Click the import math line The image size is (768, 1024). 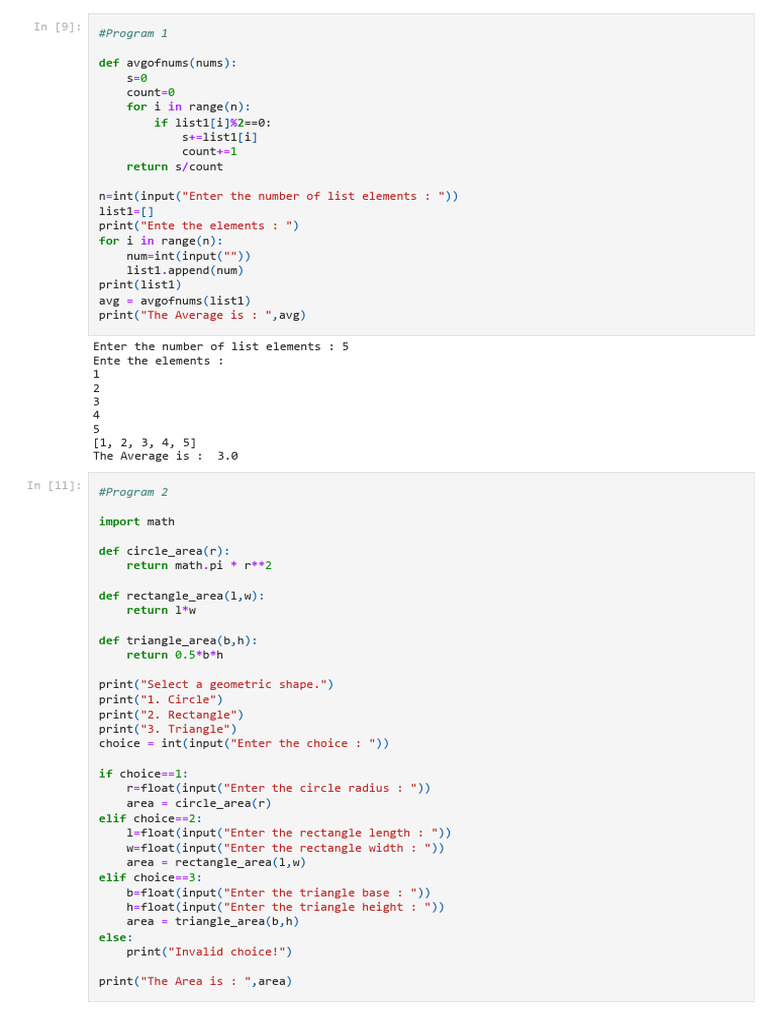(136, 521)
